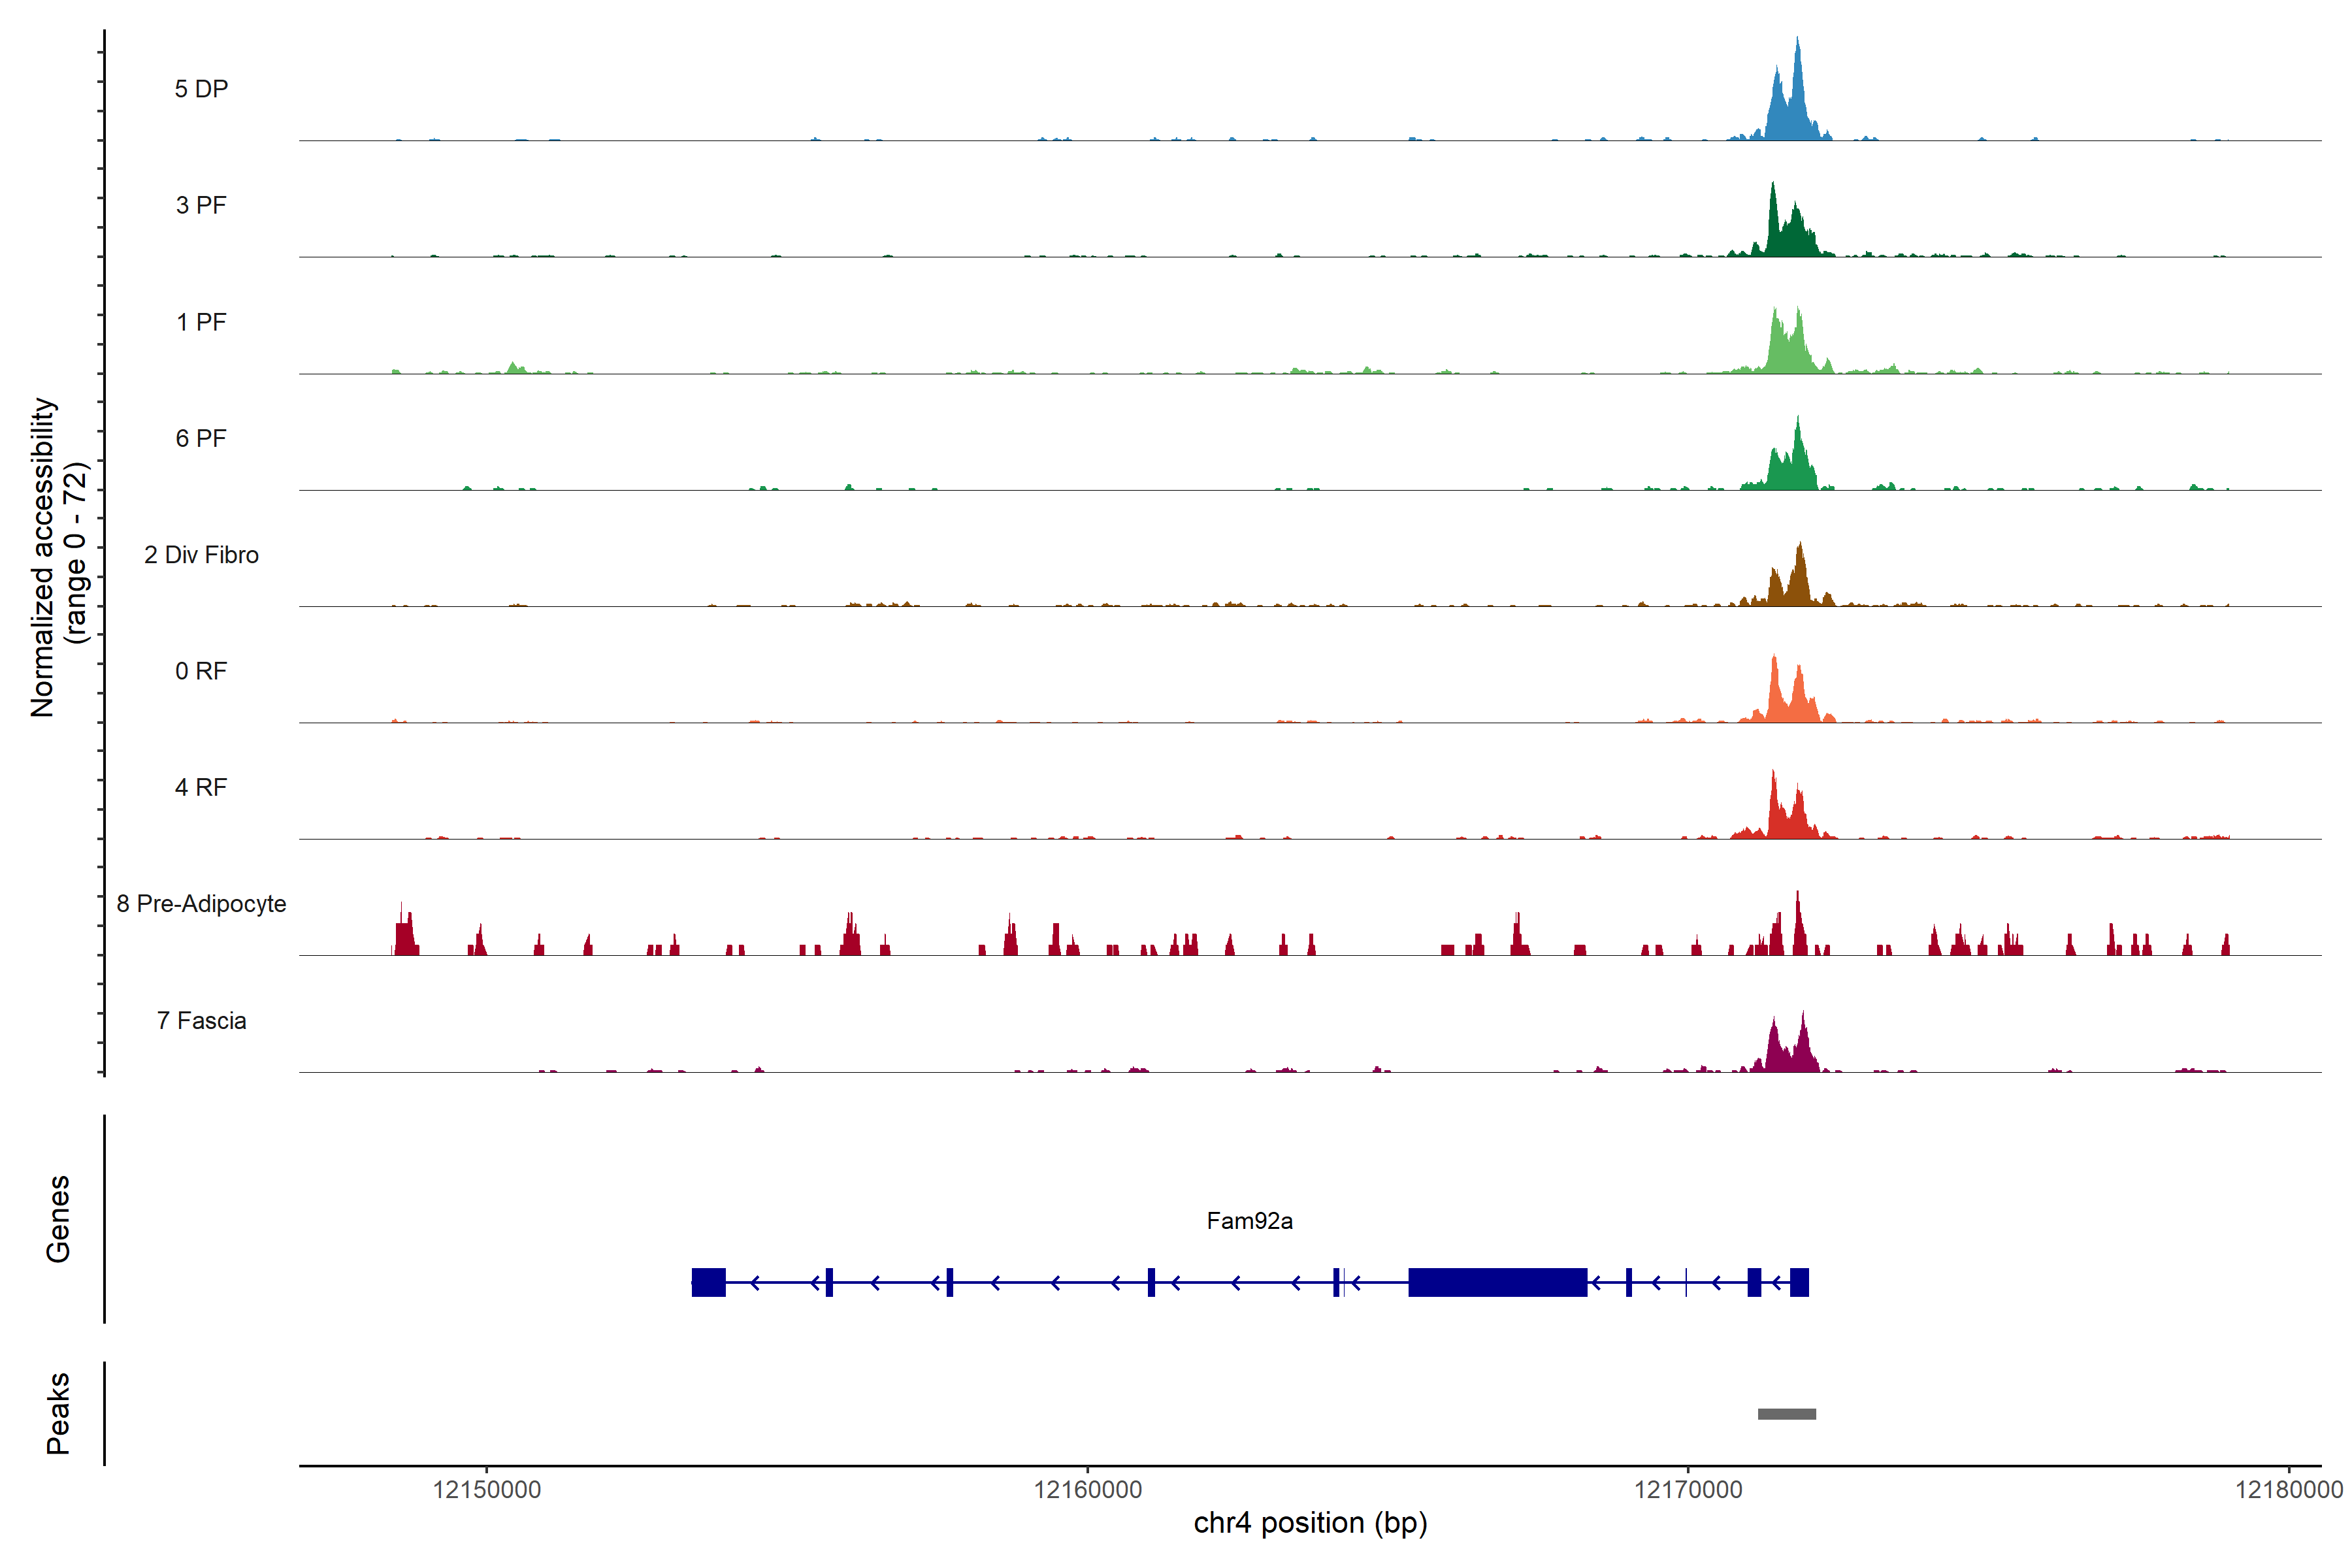Select the 0 RF track label

point(201,671)
